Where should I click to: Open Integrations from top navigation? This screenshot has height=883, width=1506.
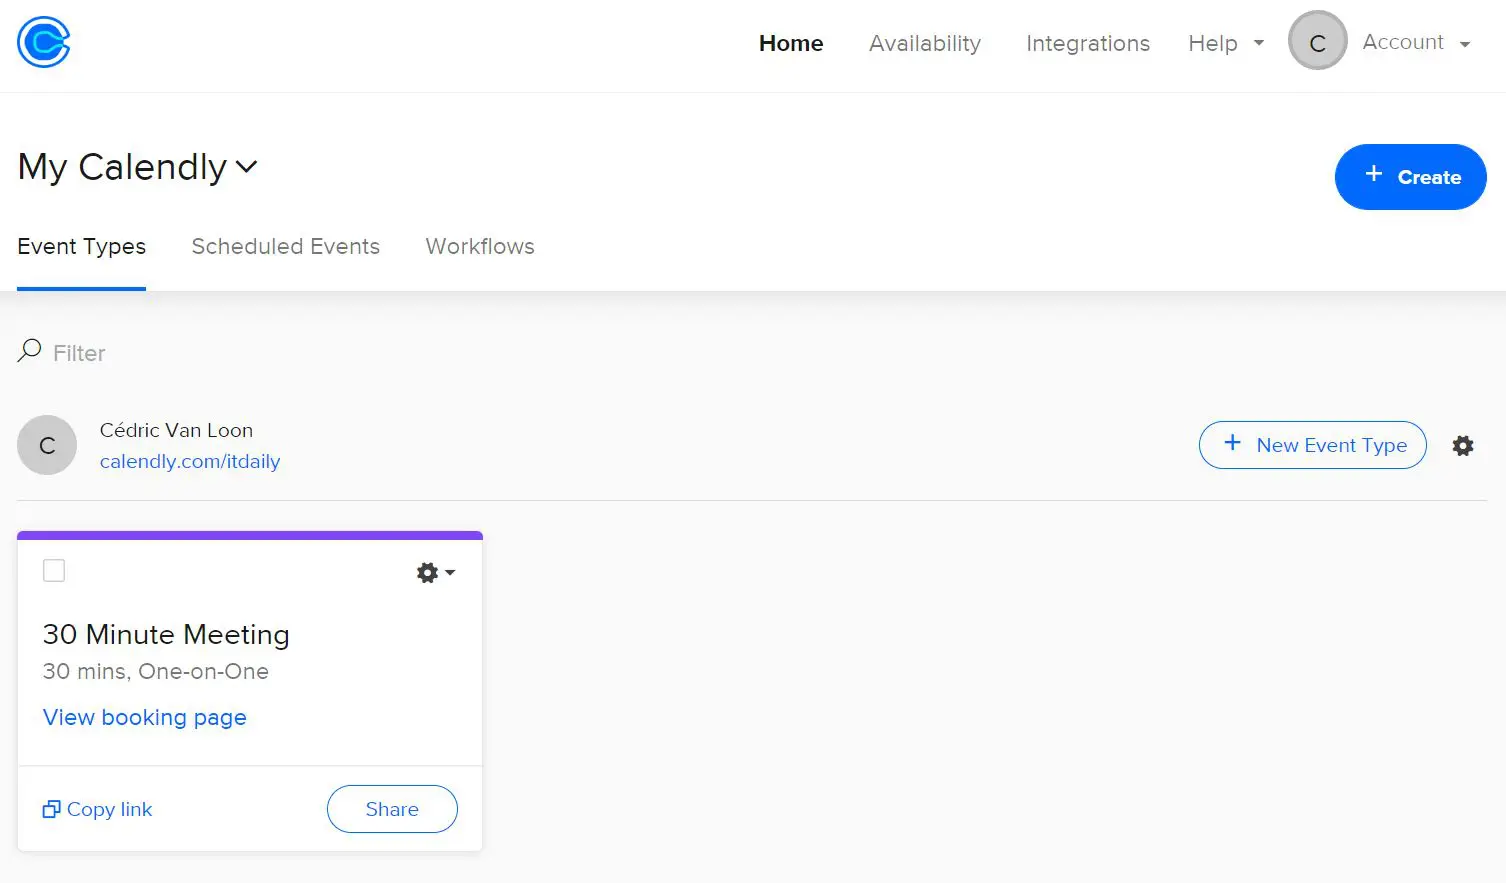pos(1088,43)
